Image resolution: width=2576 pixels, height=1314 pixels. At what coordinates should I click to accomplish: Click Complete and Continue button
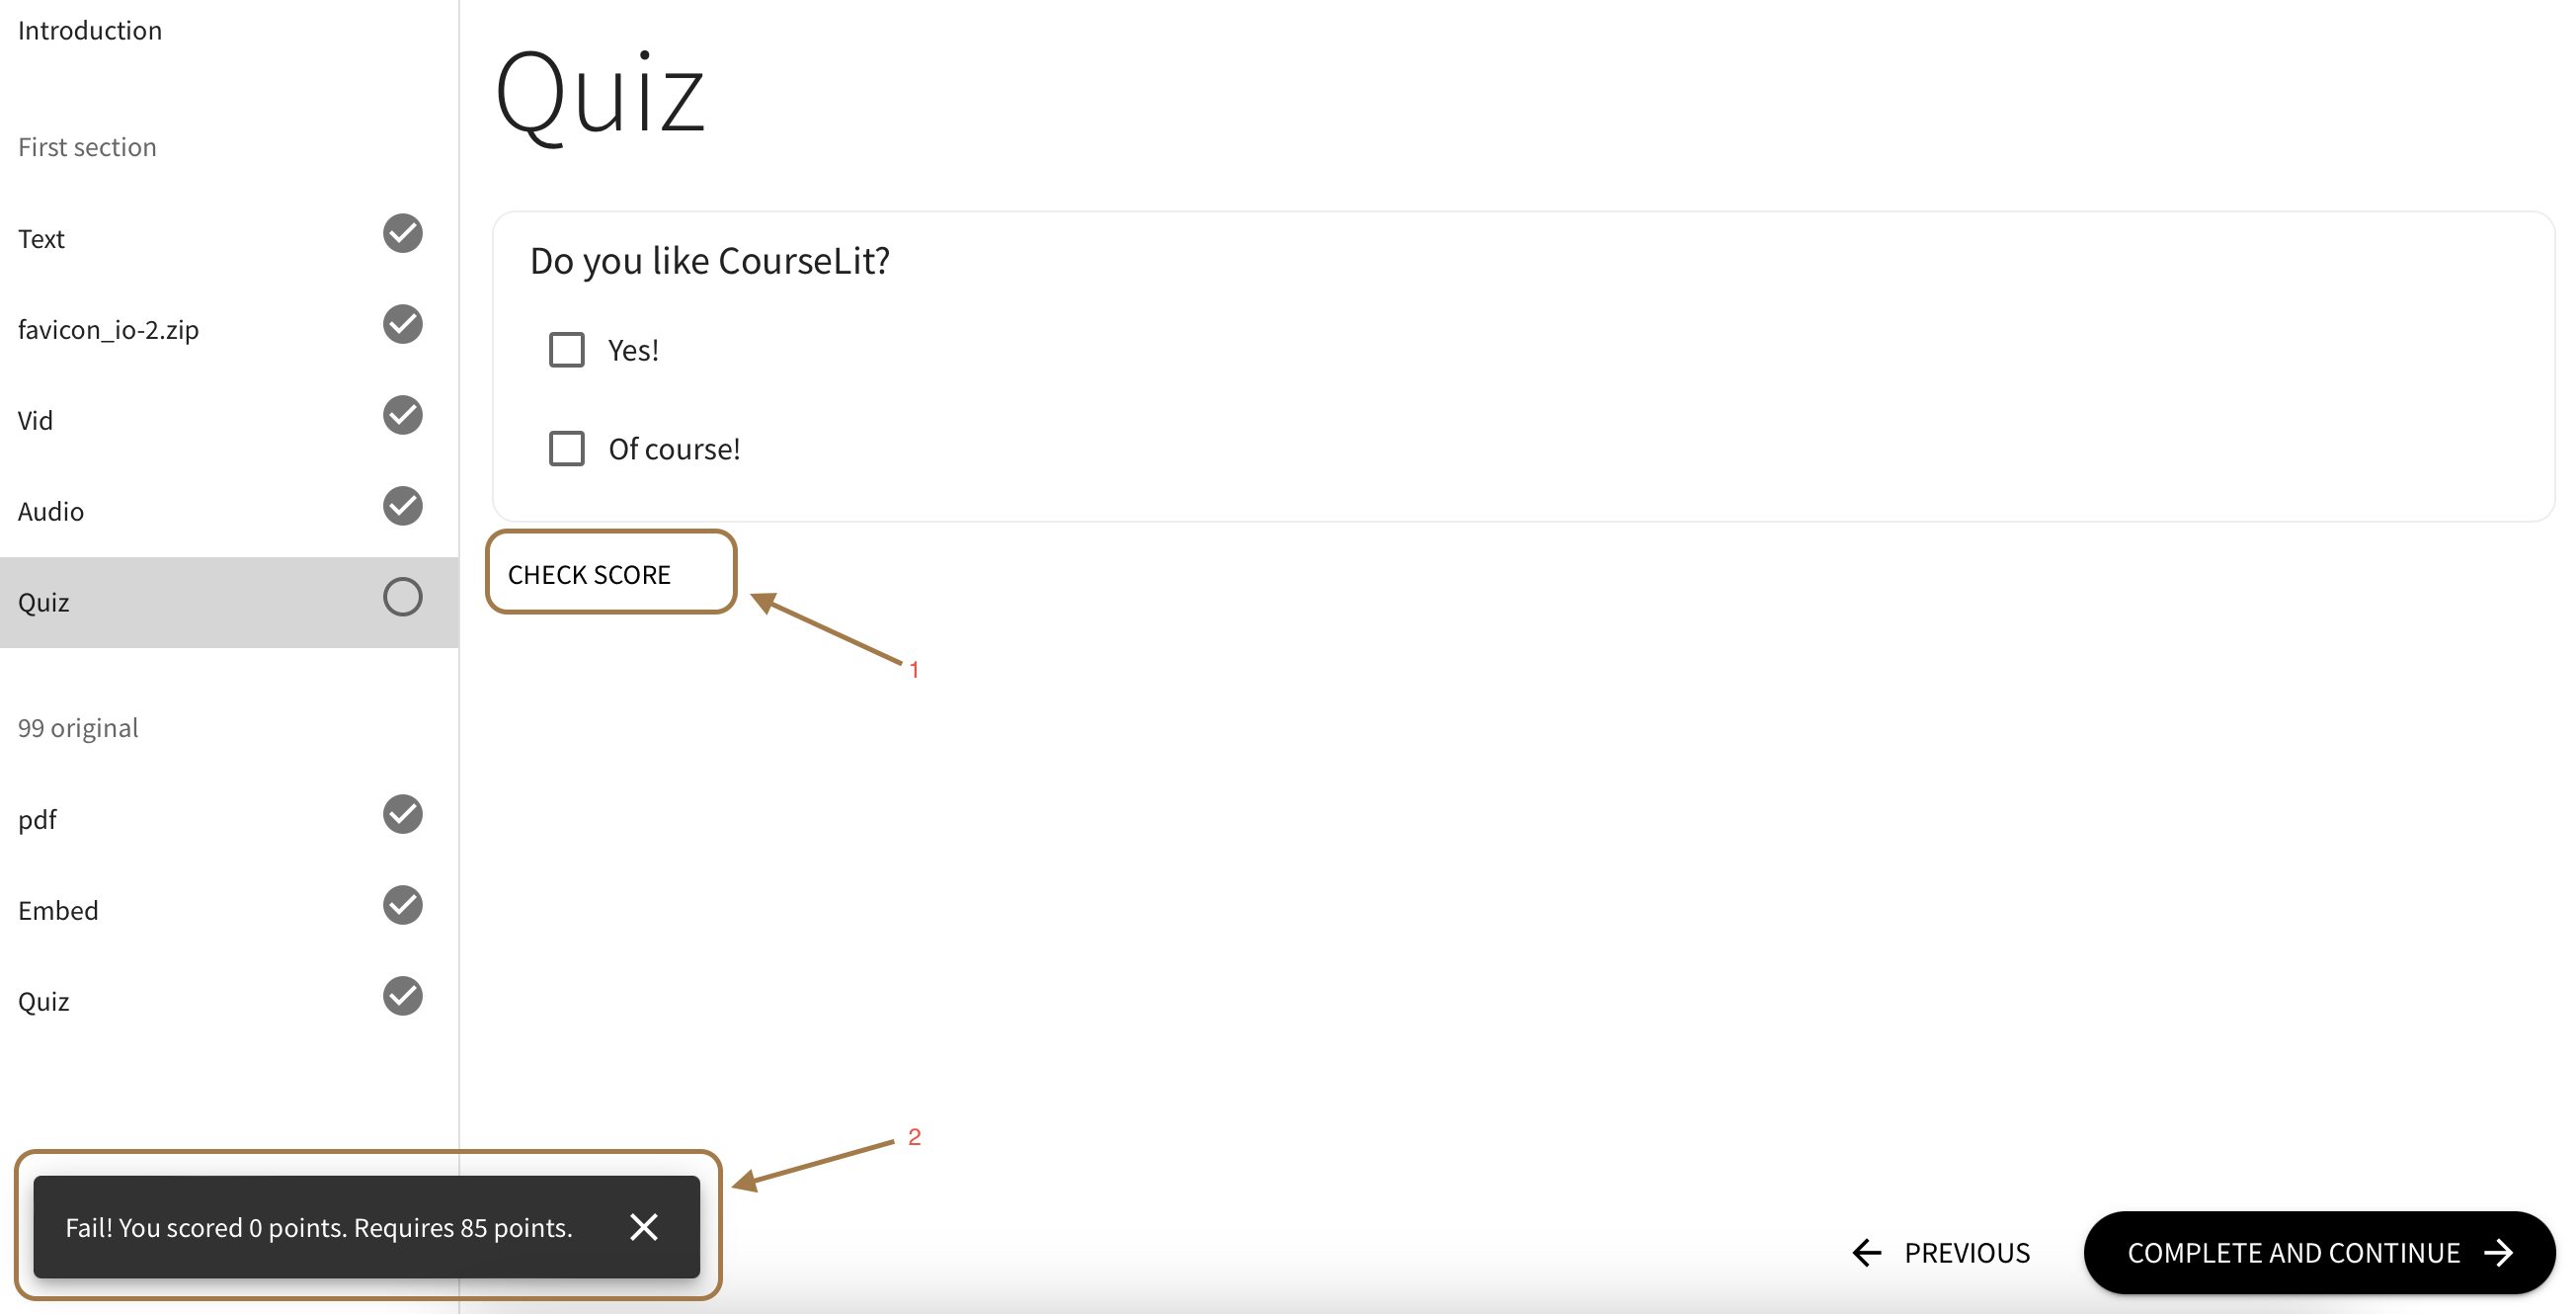(x=2318, y=1253)
